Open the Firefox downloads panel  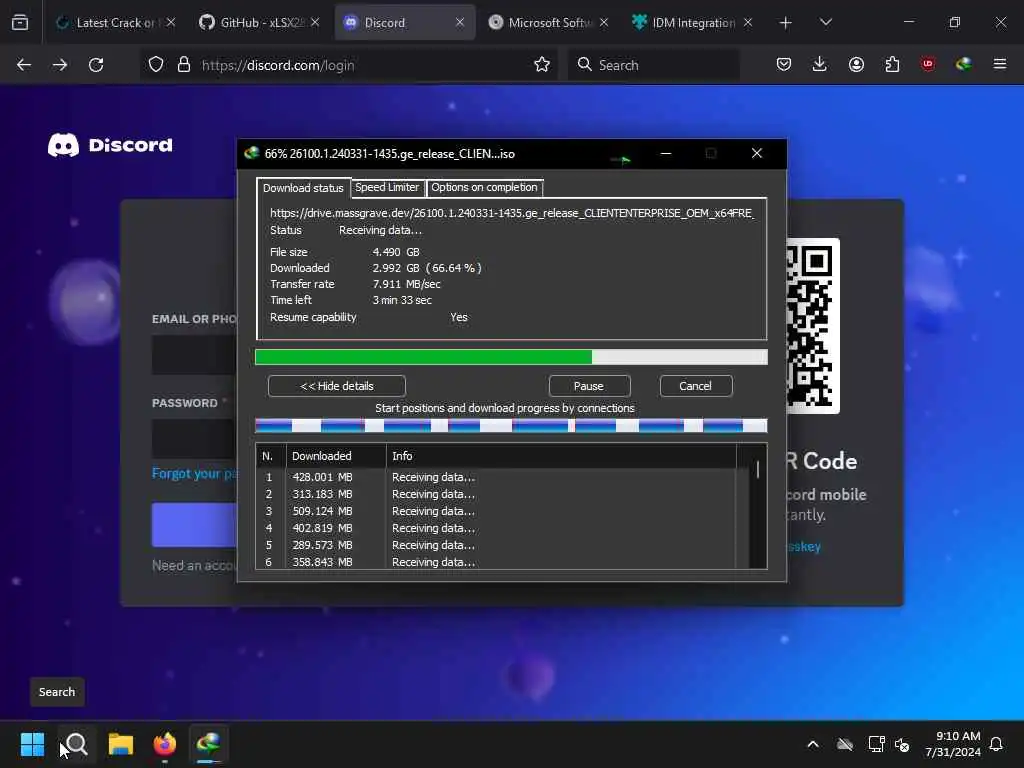click(x=820, y=65)
